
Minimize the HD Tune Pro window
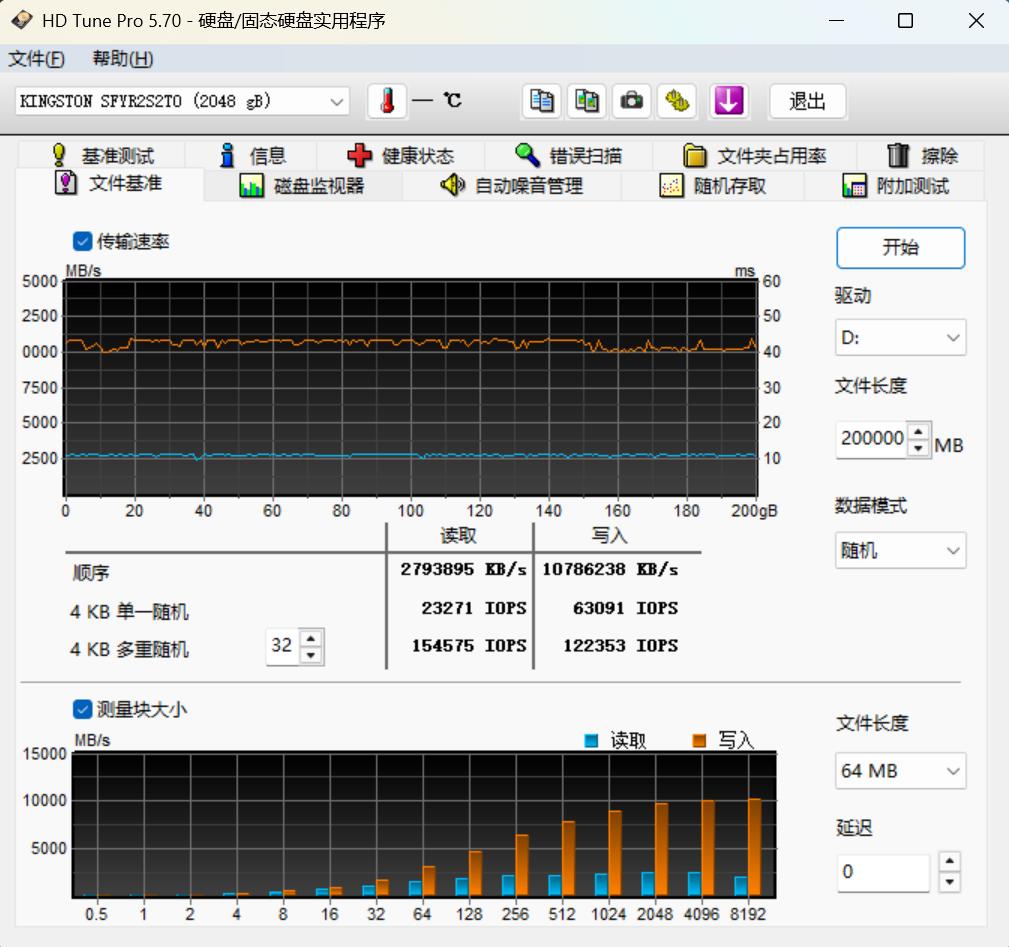point(836,21)
